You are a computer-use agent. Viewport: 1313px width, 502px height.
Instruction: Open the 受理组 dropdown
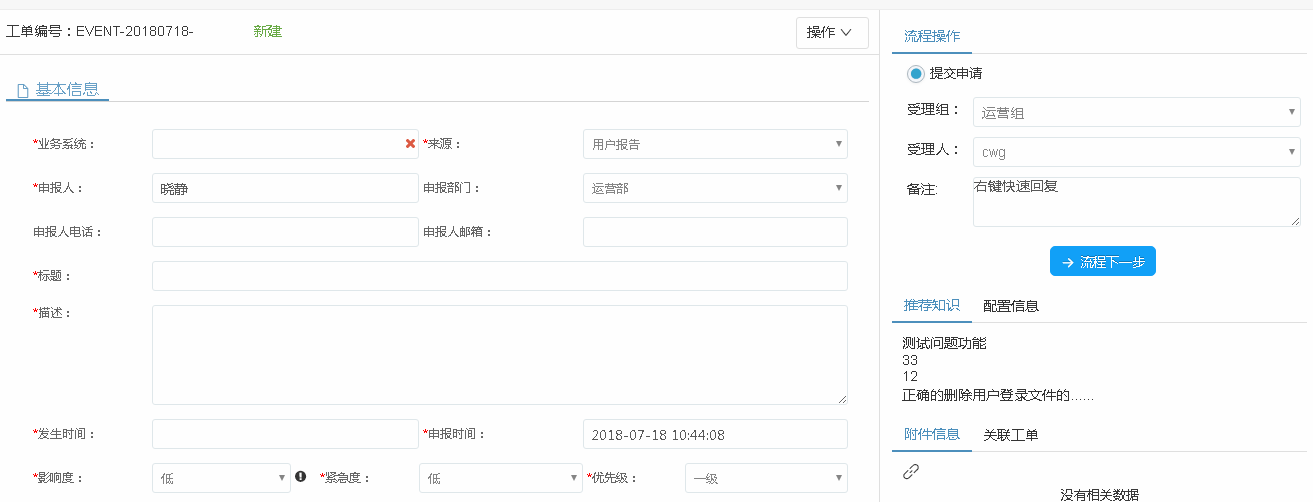click(x=1135, y=112)
